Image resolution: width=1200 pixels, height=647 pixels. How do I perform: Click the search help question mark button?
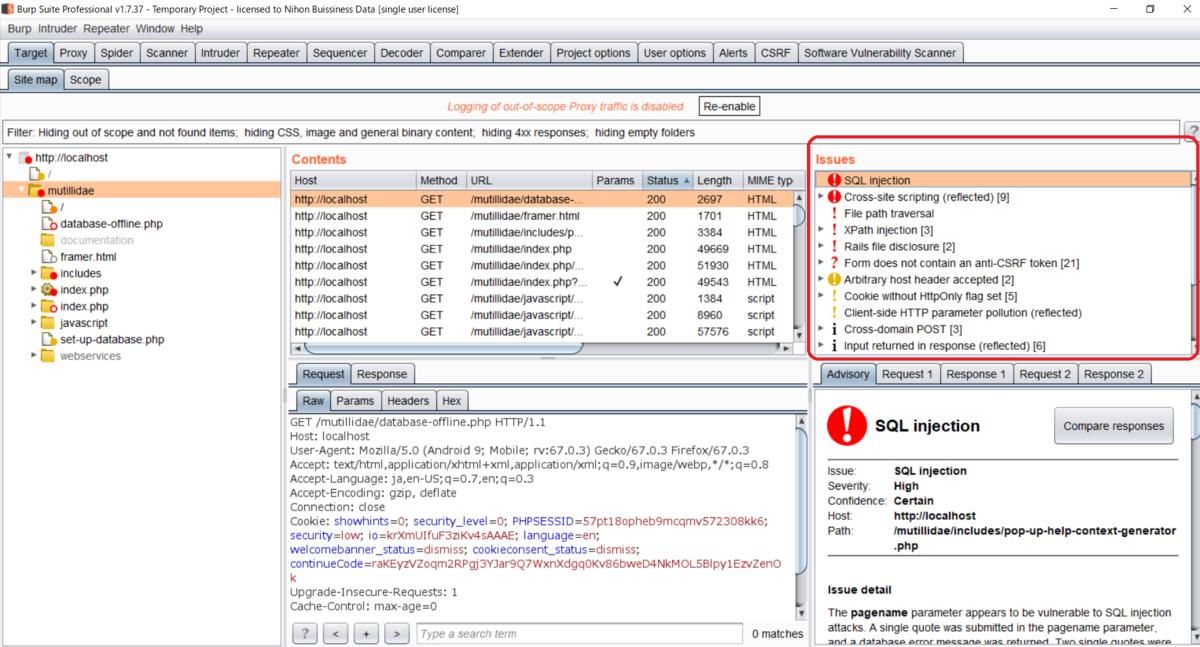[305, 634]
